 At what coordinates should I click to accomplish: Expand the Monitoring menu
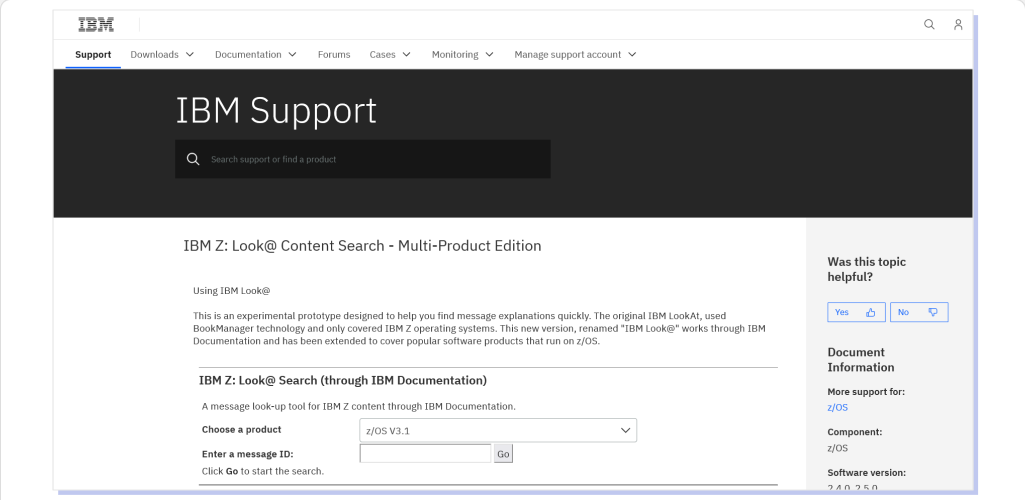coord(463,55)
